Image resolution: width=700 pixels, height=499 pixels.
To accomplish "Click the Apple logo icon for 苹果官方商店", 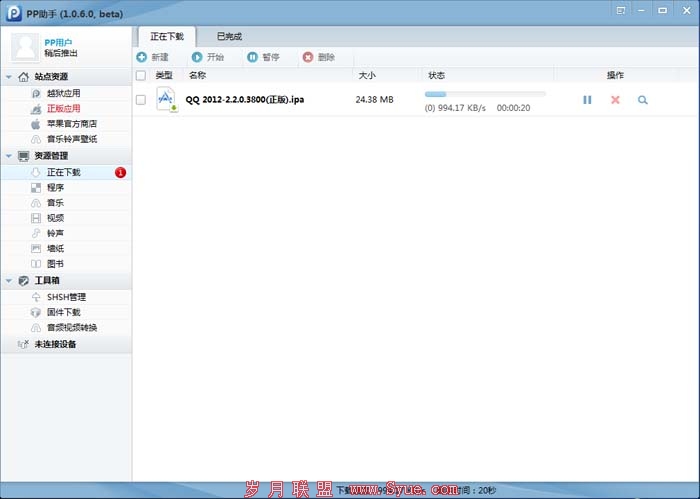I will [x=36, y=124].
